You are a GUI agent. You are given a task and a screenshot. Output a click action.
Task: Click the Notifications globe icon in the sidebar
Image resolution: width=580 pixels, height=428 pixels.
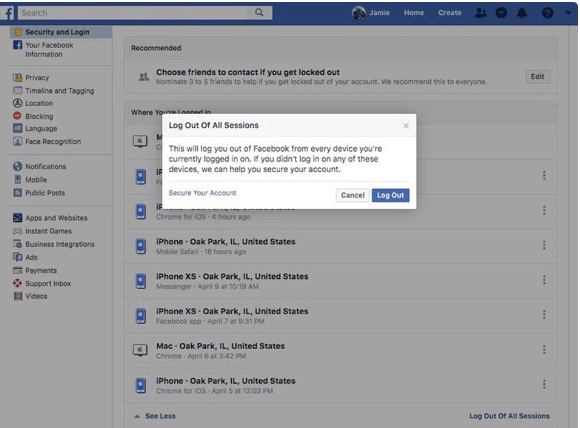tap(17, 166)
